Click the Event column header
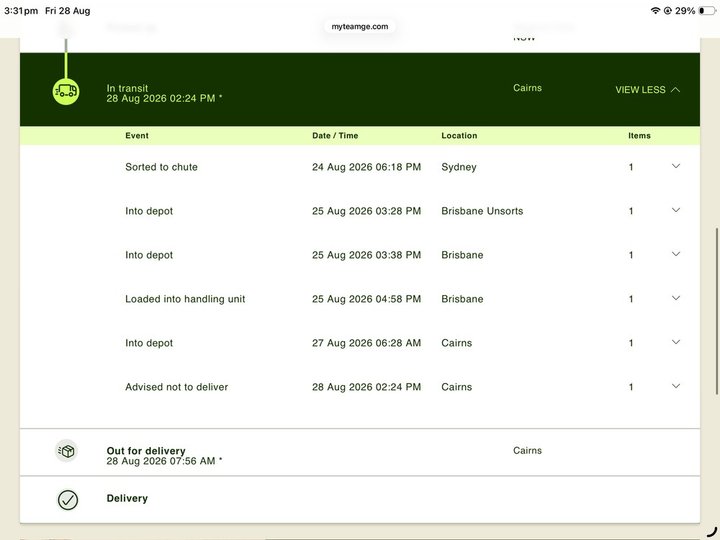This screenshot has height=540, width=720. tap(137, 135)
